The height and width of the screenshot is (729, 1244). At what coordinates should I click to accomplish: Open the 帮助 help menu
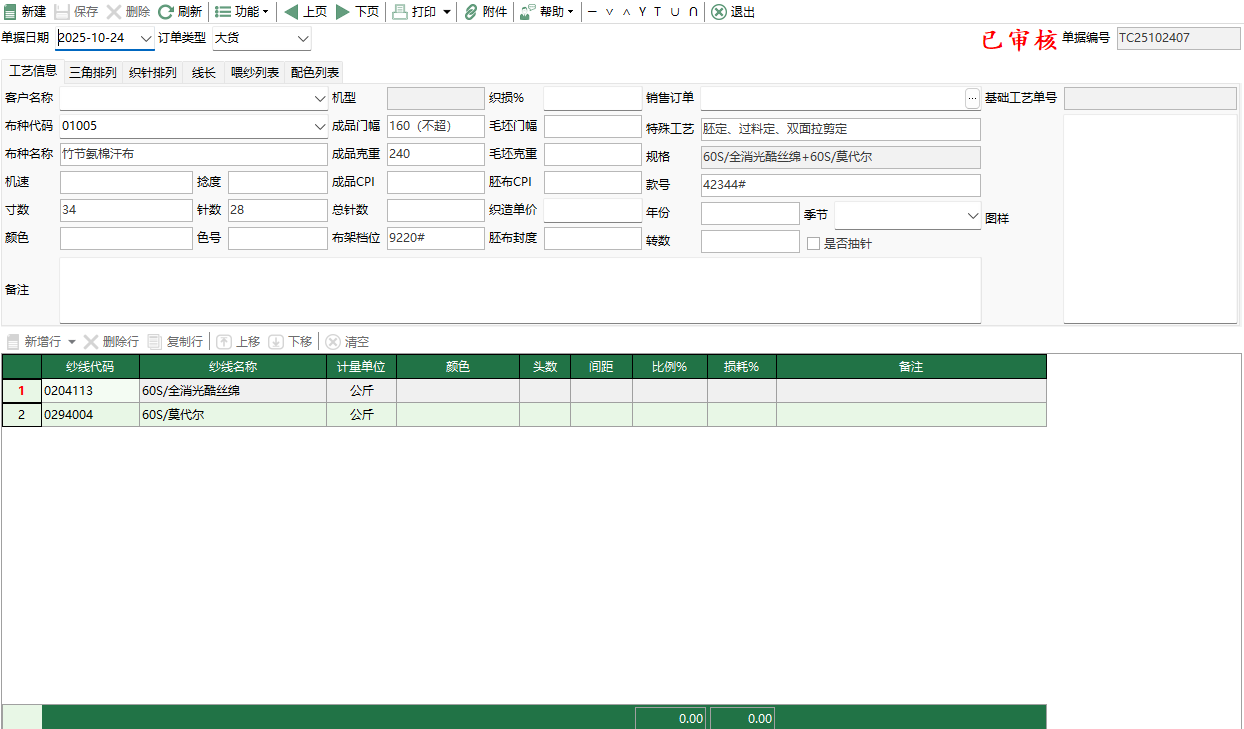pos(547,12)
